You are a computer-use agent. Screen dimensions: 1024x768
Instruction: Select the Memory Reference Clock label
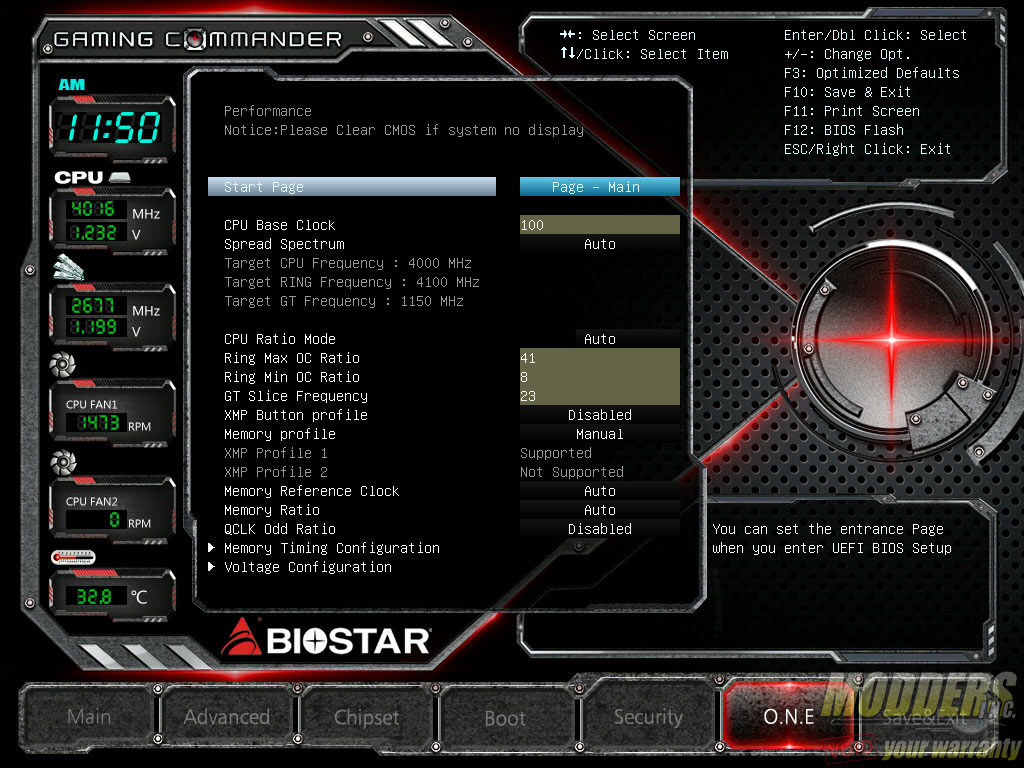point(312,490)
